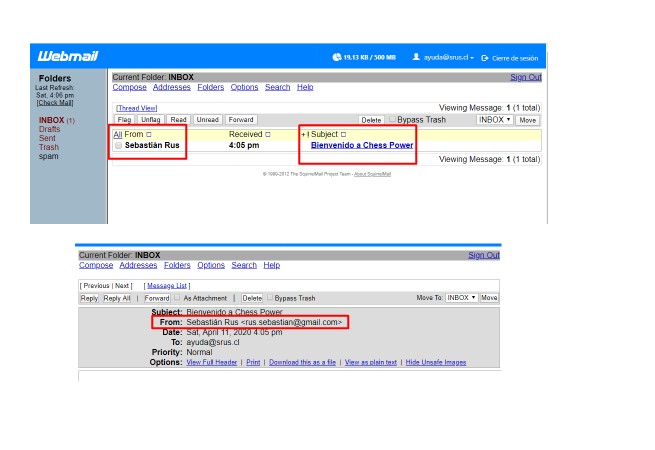
Task: Select the Sebastián Rus message checkbox
Action: (118, 146)
